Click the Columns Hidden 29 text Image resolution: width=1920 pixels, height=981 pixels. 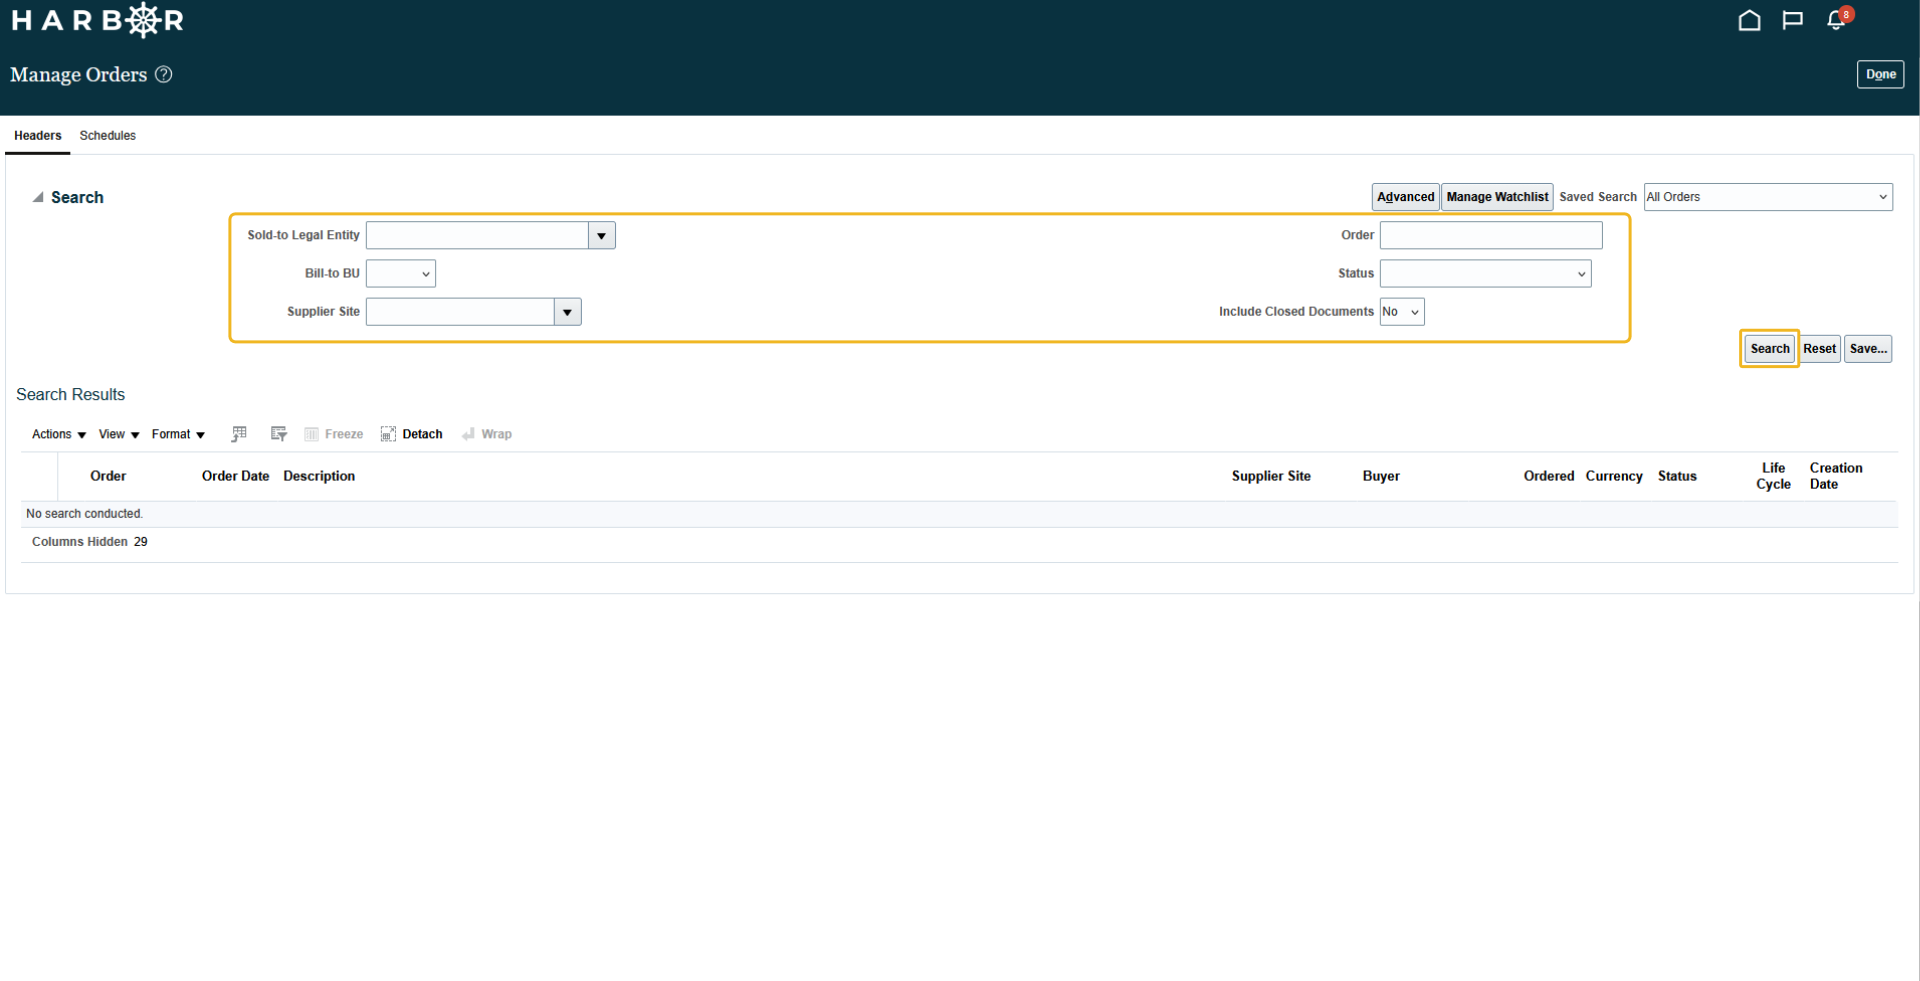click(x=90, y=542)
